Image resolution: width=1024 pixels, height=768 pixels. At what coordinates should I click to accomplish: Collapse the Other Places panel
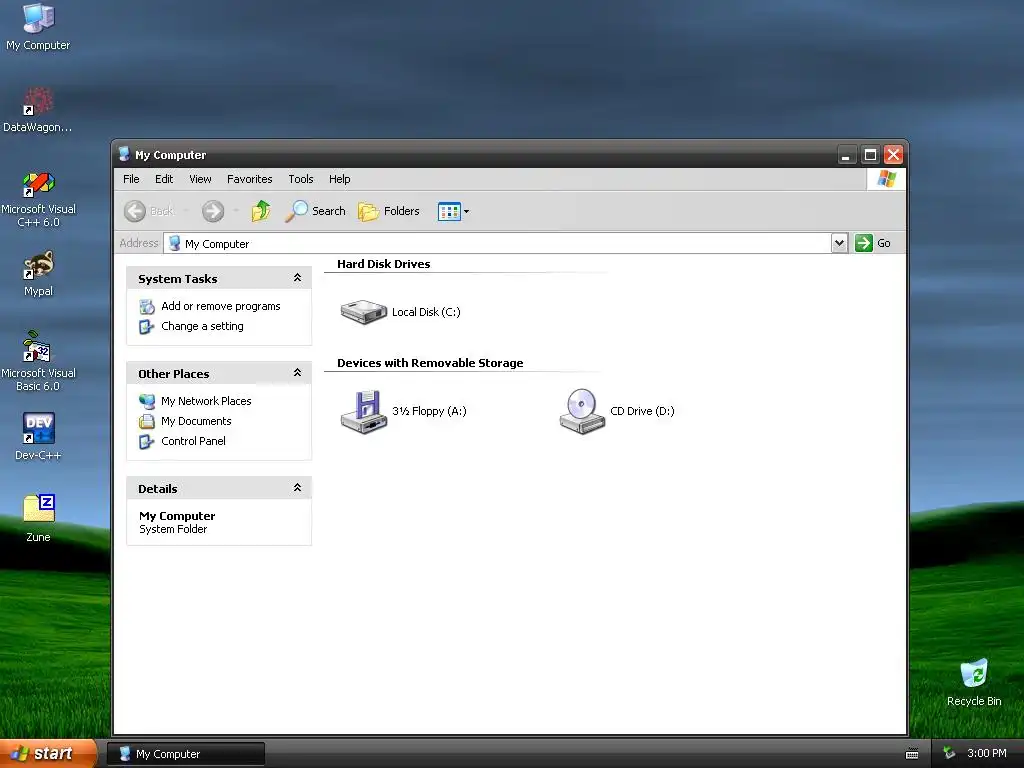pyautogui.click(x=297, y=373)
